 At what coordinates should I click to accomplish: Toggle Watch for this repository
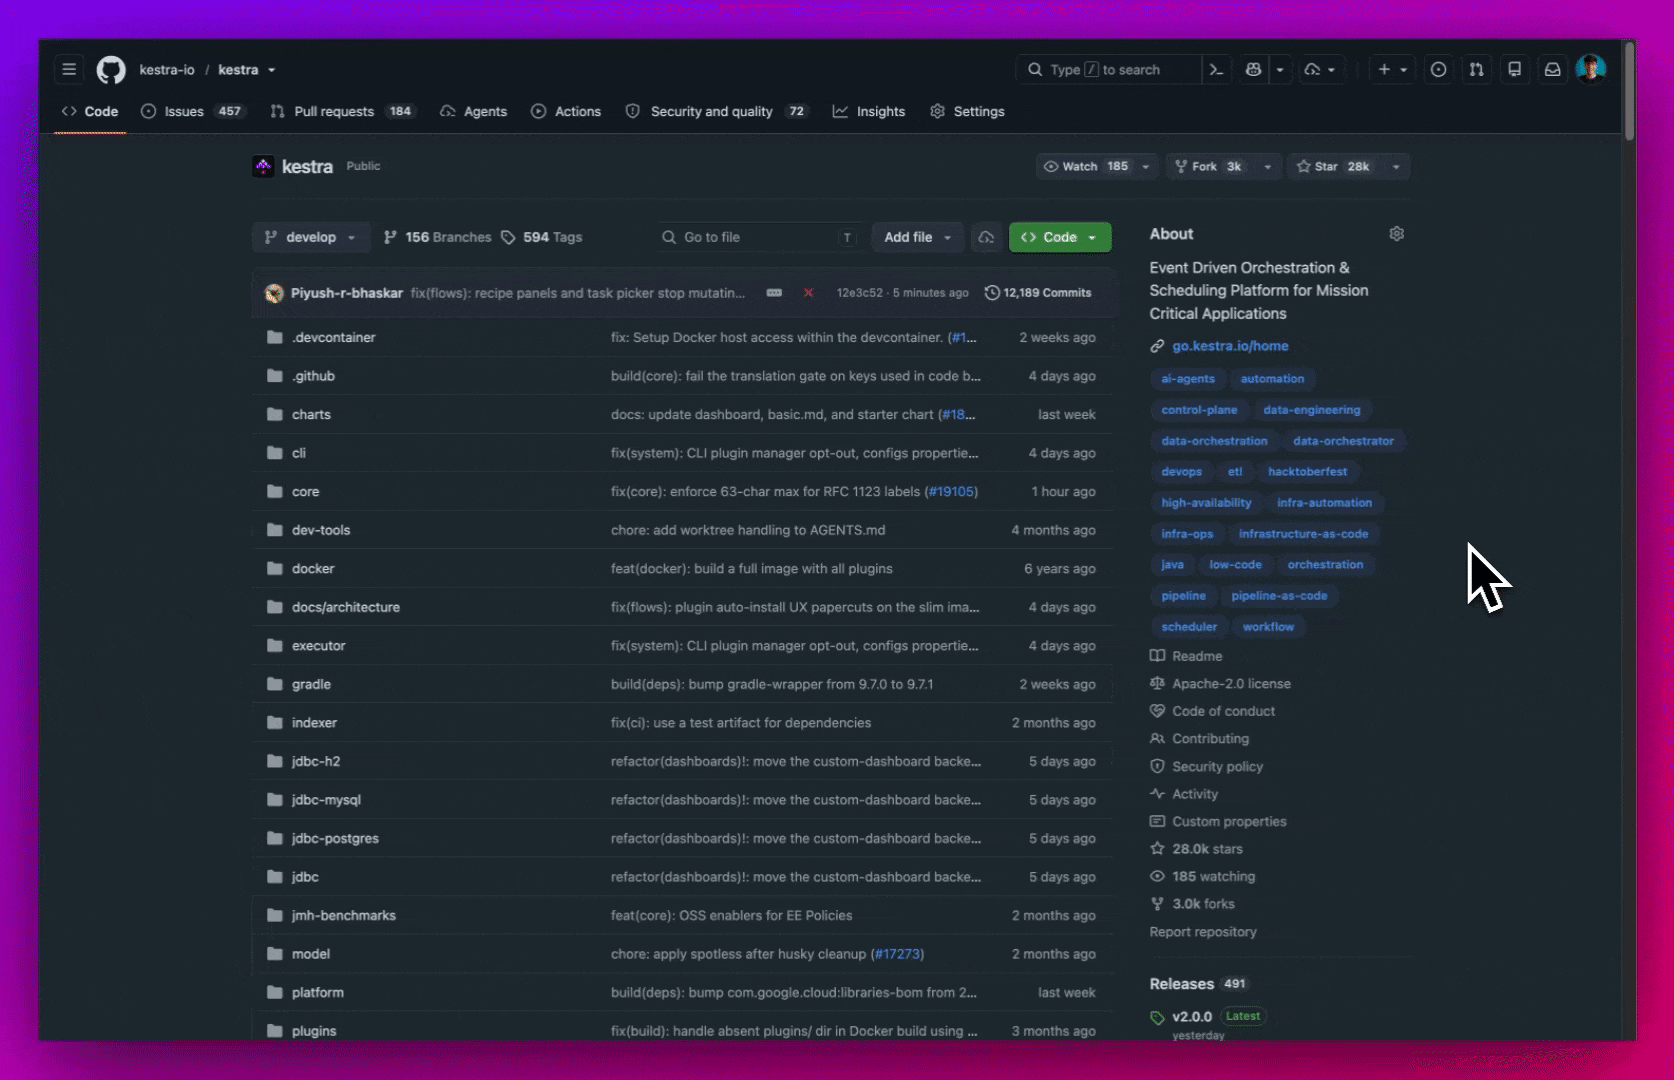1085,167
